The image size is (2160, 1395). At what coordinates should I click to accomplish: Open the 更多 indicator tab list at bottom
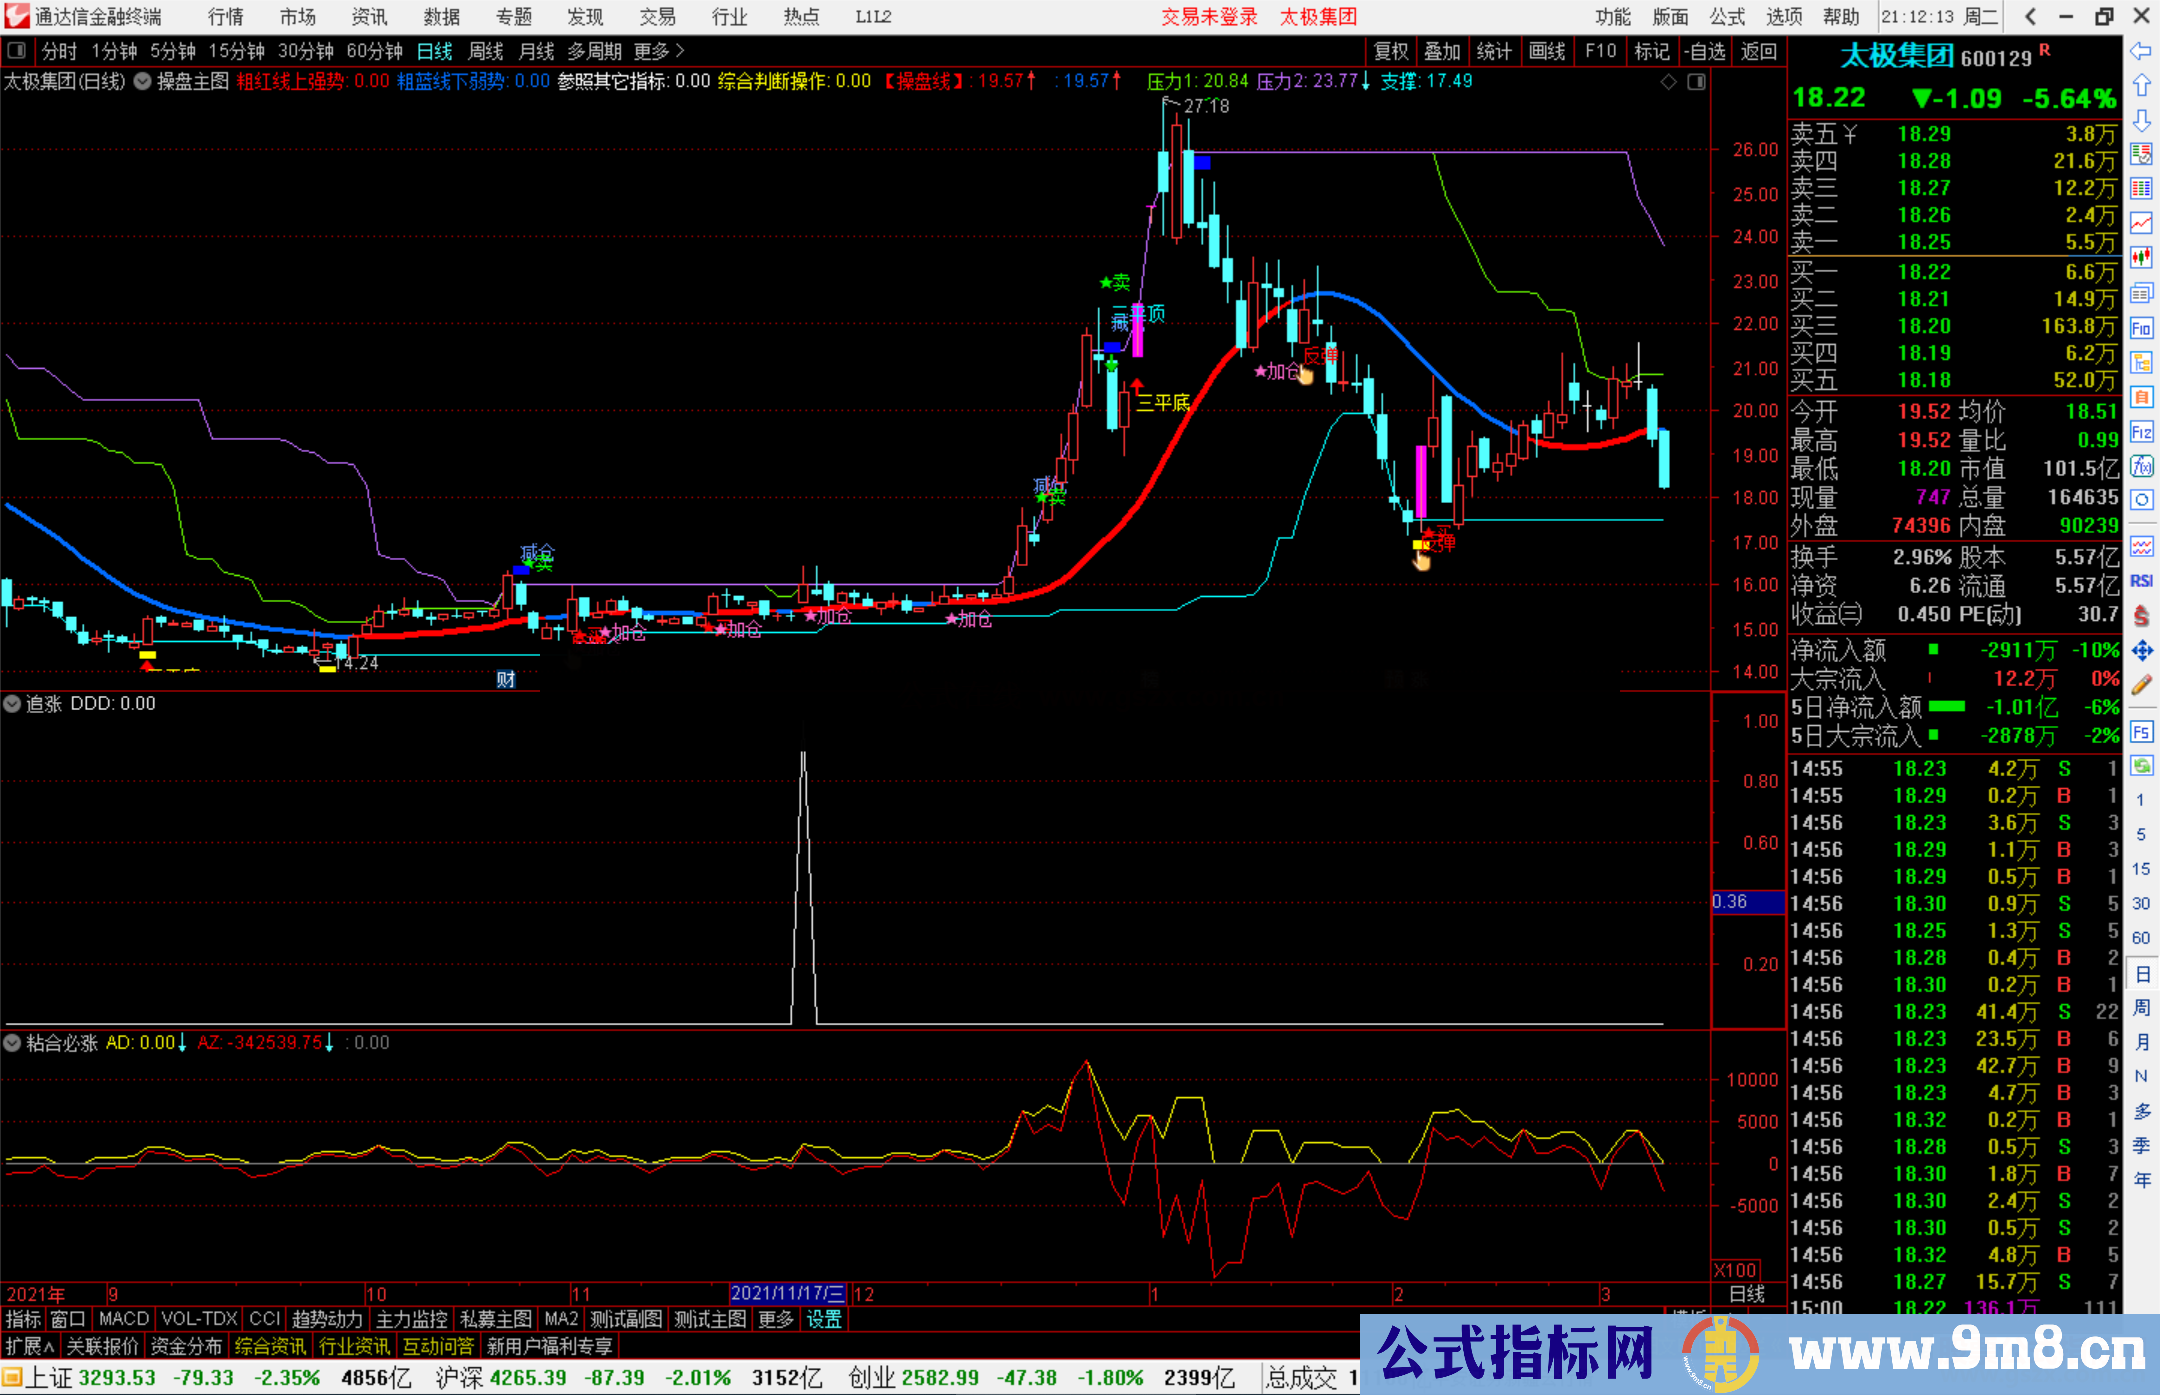tap(775, 1319)
